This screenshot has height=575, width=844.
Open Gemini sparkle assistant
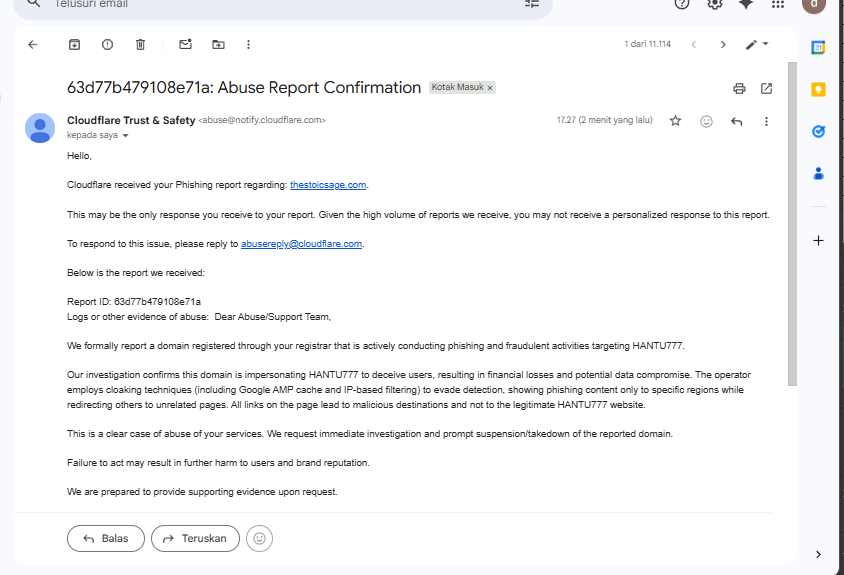(x=745, y=4)
